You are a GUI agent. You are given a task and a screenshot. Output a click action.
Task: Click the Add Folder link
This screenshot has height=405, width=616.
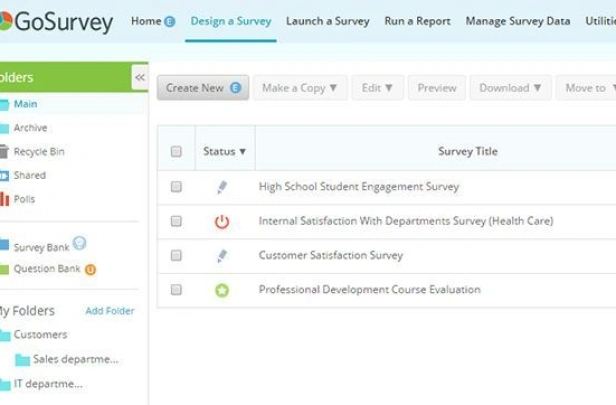110,311
